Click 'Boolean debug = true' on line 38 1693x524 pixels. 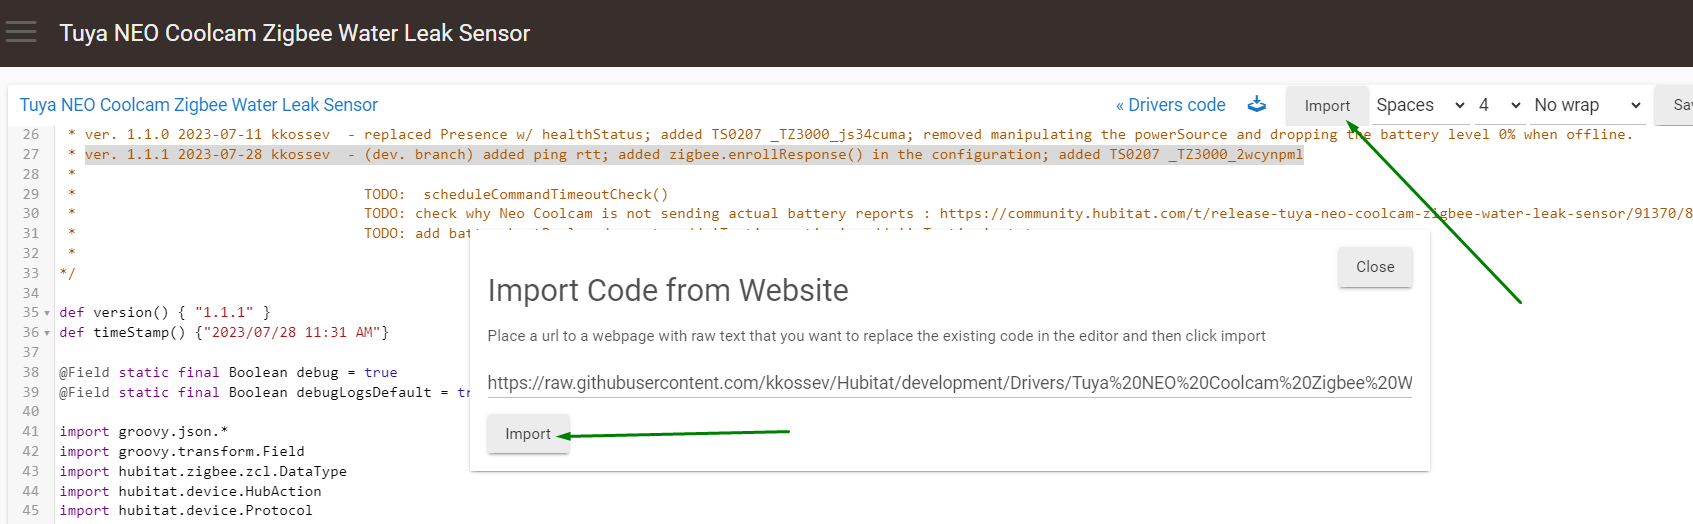313,372
